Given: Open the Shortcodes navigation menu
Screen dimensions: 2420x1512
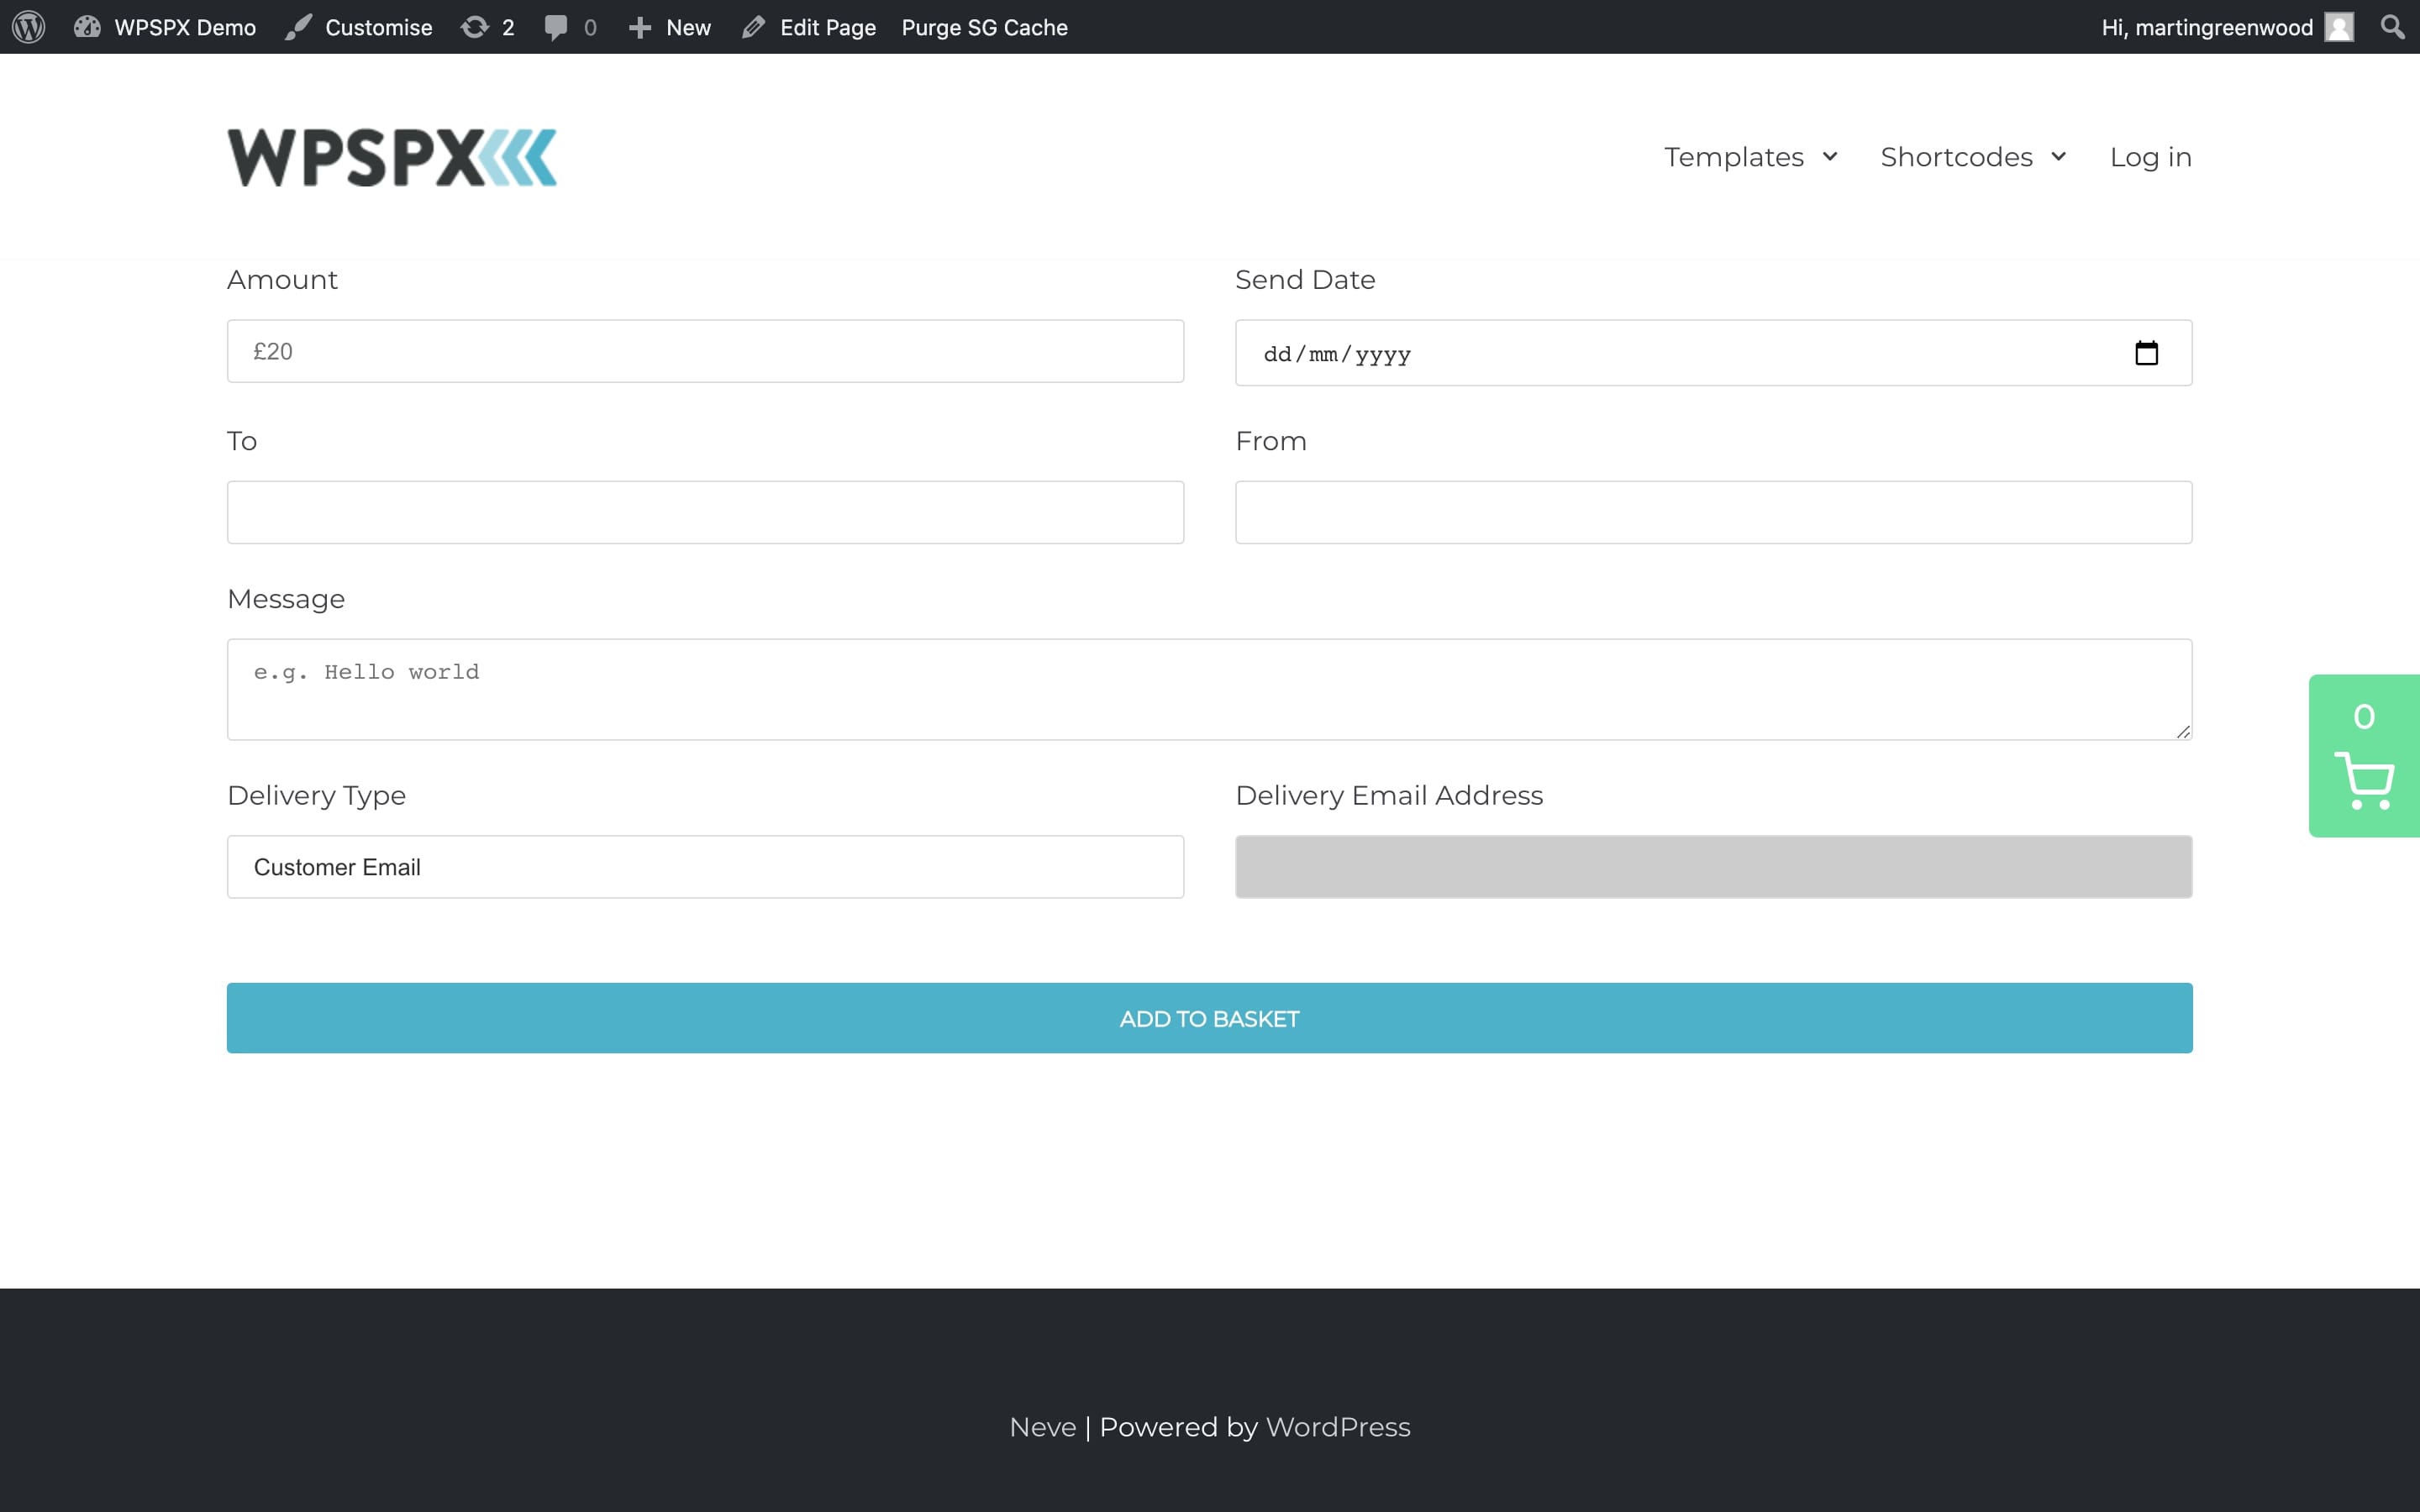Looking at the screenshot, I should click(x=1956, y=157).
